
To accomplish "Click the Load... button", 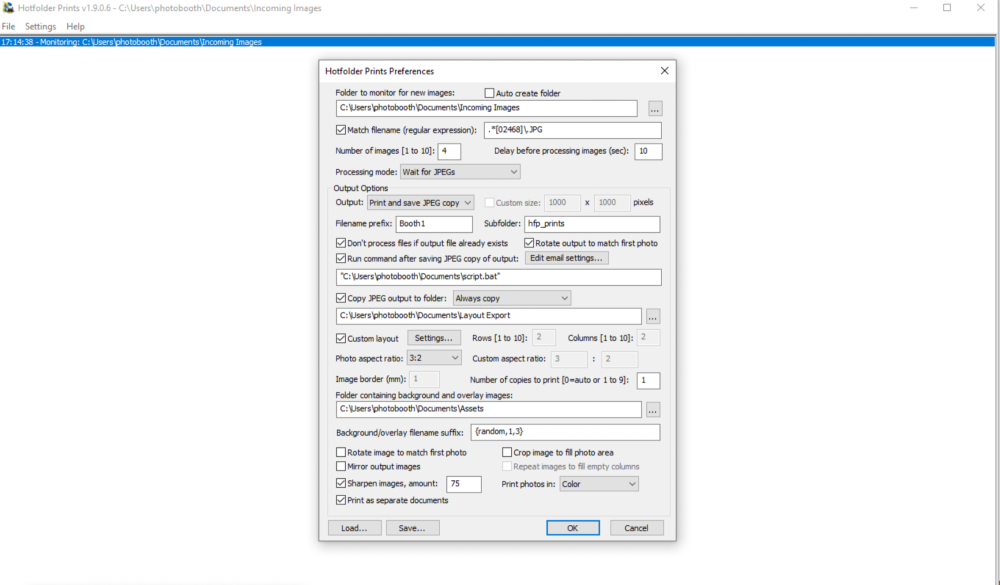I will click(355, 528).
